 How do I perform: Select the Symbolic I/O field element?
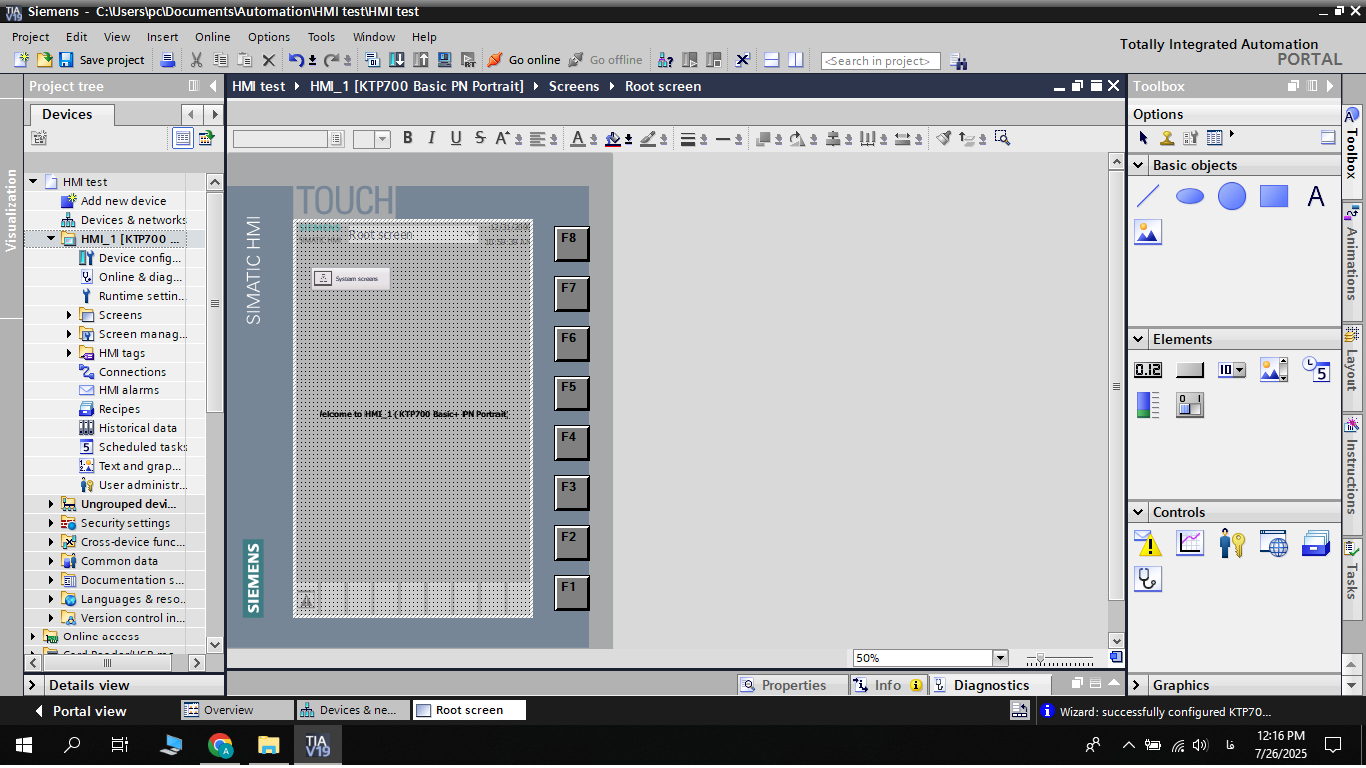point(1232,370)
